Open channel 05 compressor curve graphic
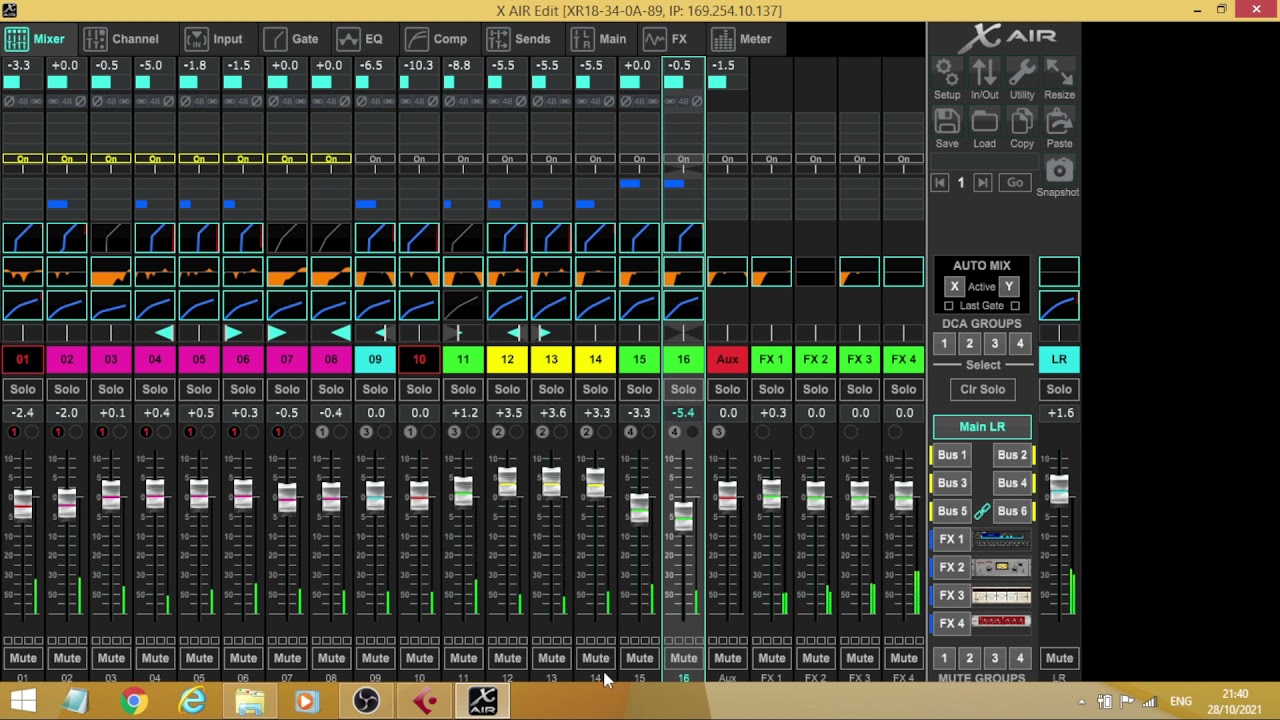 (x=198, y=306)
